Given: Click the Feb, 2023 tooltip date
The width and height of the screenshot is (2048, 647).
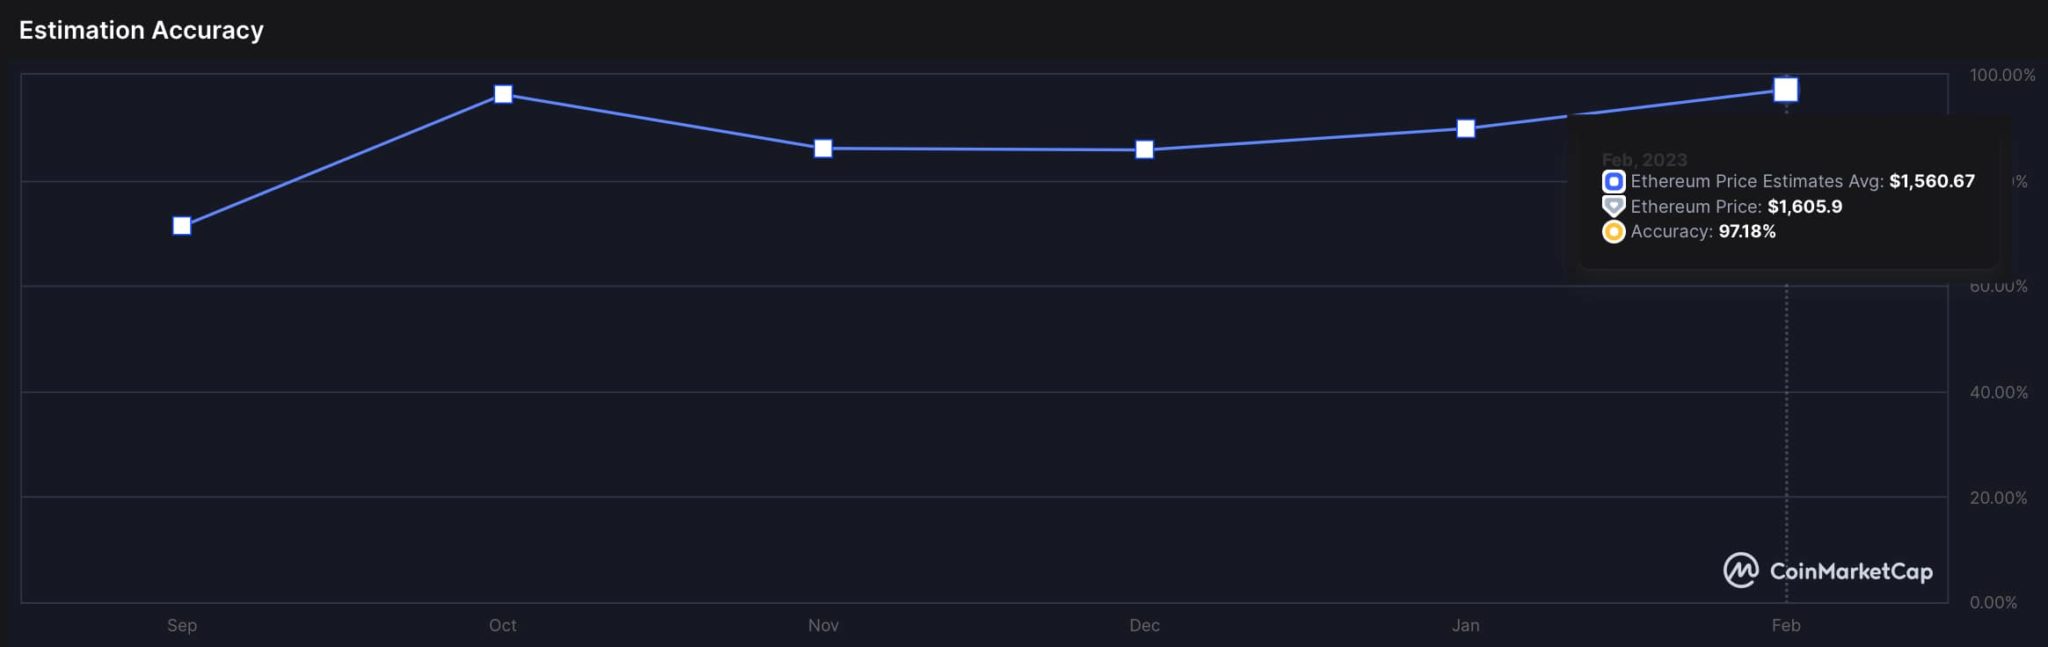Looking at the screenshot, I should pyautogui.click(x=1644, y=160).
